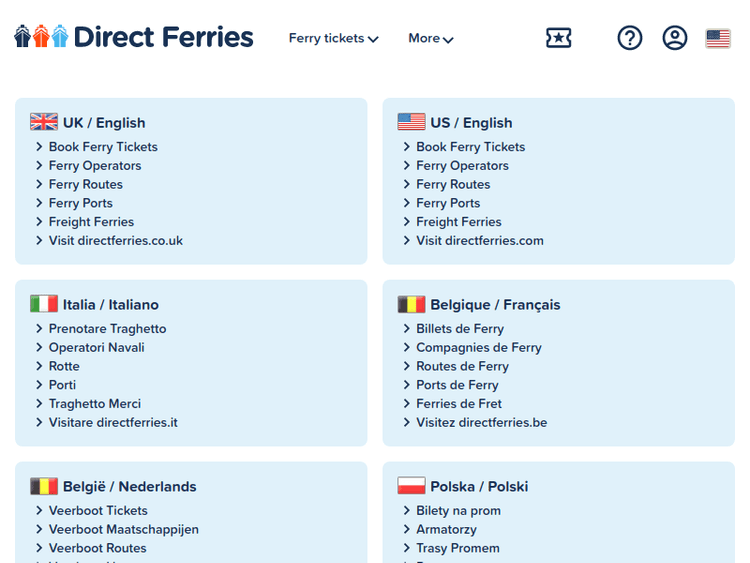
Task: Click the Direct Ferries logo
Action: [x=134, y=38]
